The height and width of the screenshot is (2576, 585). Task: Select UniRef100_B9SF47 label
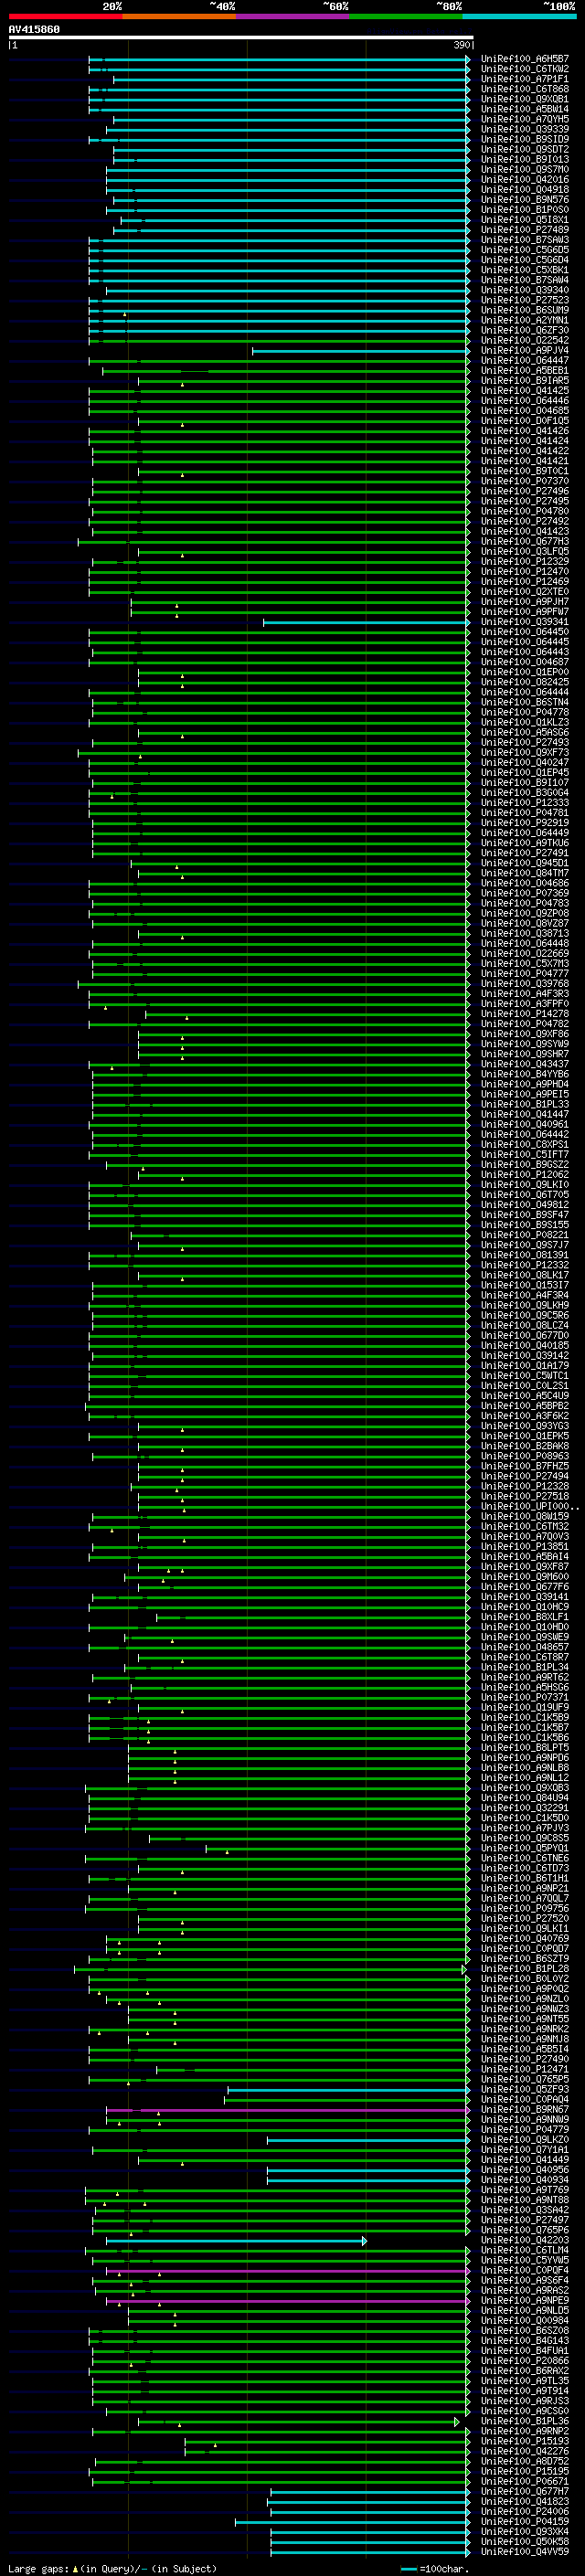point(525,1214)
